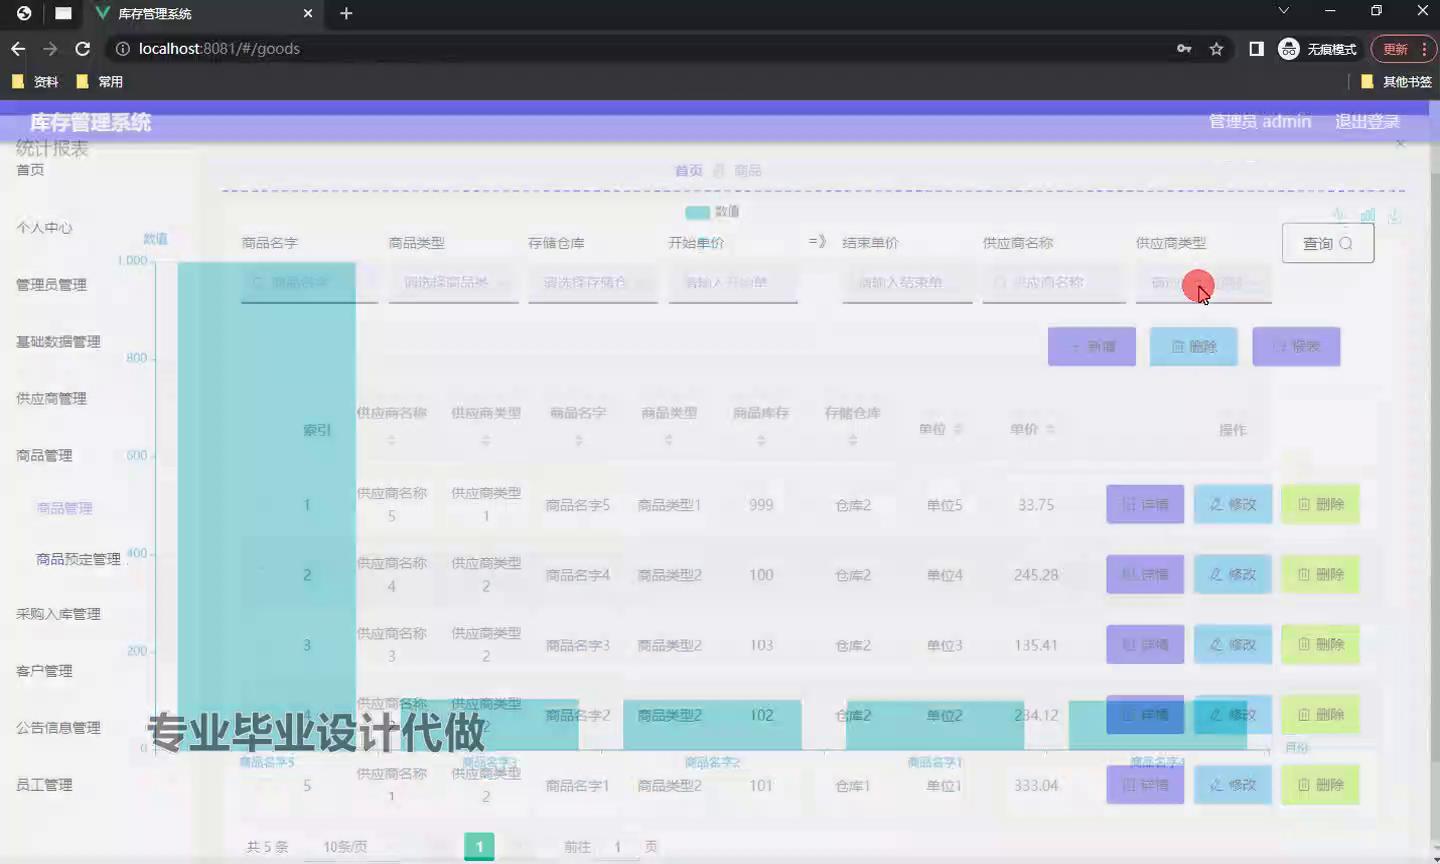1440x864 pixels.
Task: Switch chart to bar view icon
Action: (x=1367, y=215)
